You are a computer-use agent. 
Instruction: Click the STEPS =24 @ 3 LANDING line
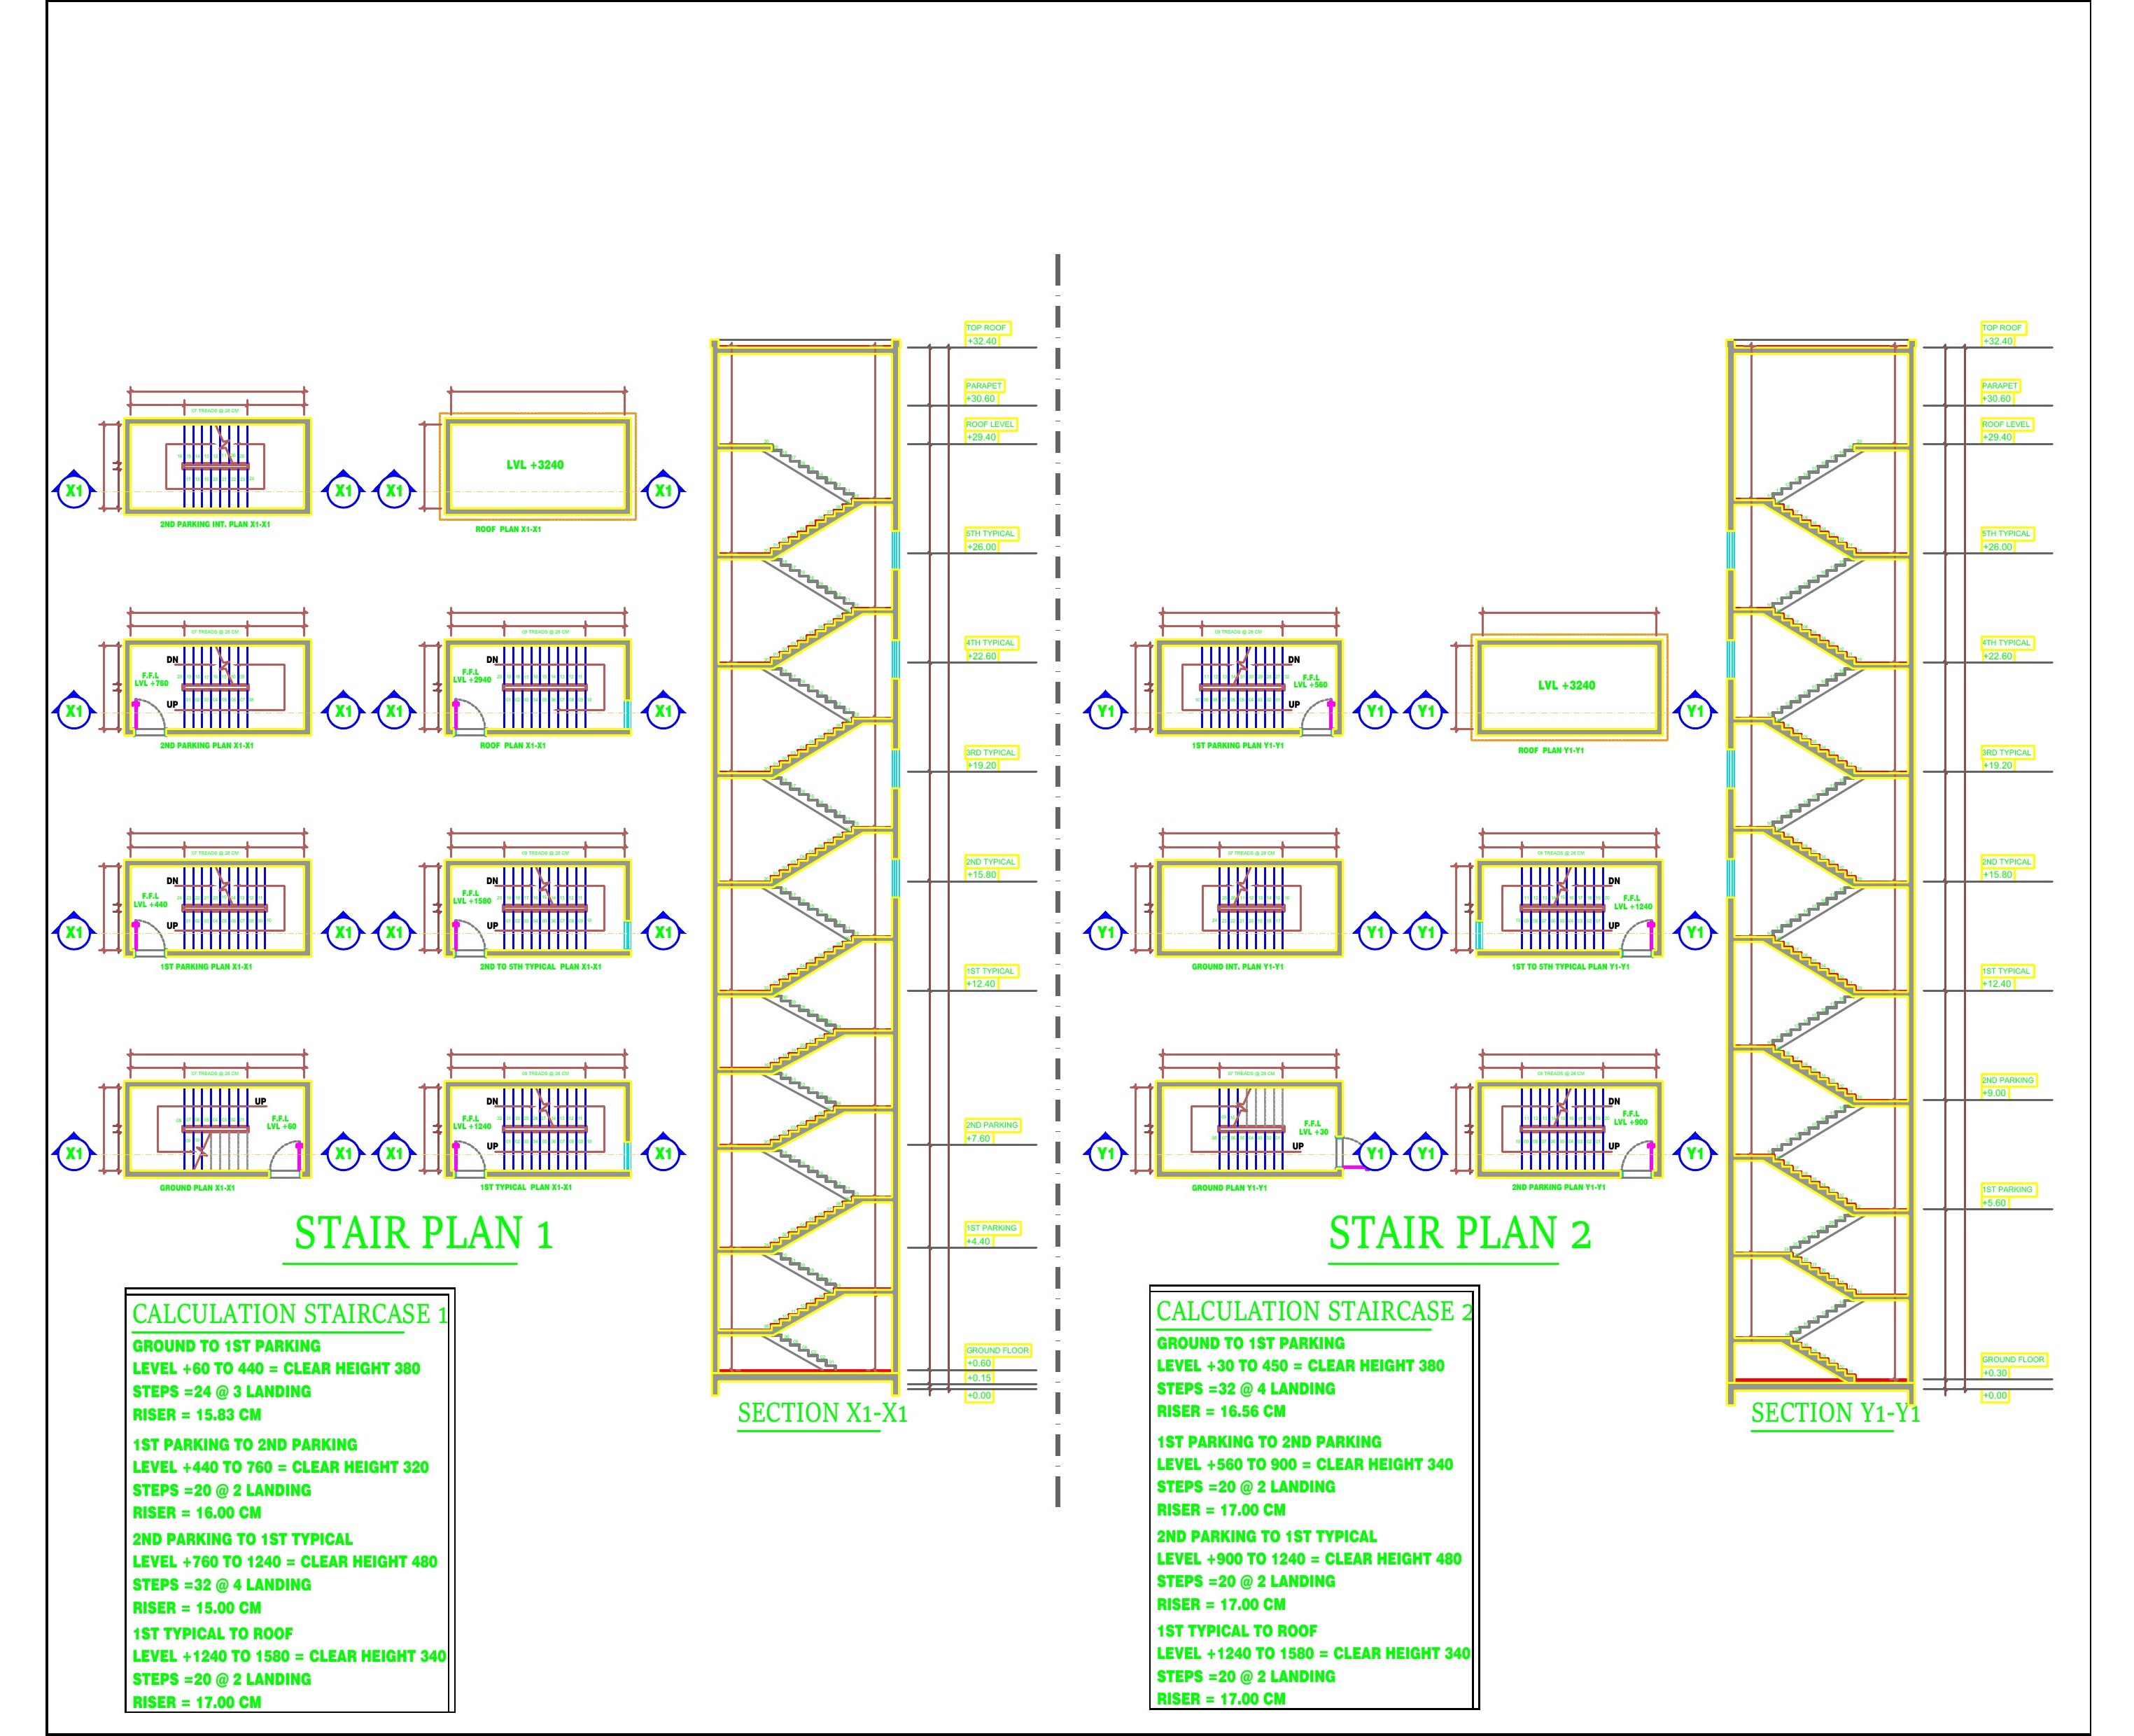221,1391
